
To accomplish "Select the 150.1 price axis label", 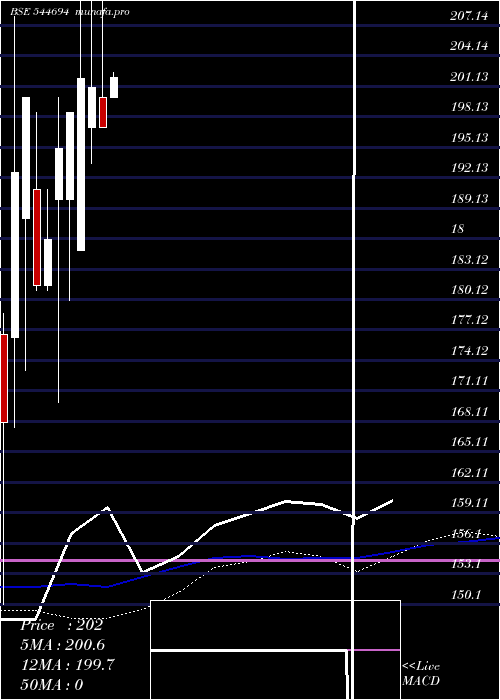I will coord(466,594).
